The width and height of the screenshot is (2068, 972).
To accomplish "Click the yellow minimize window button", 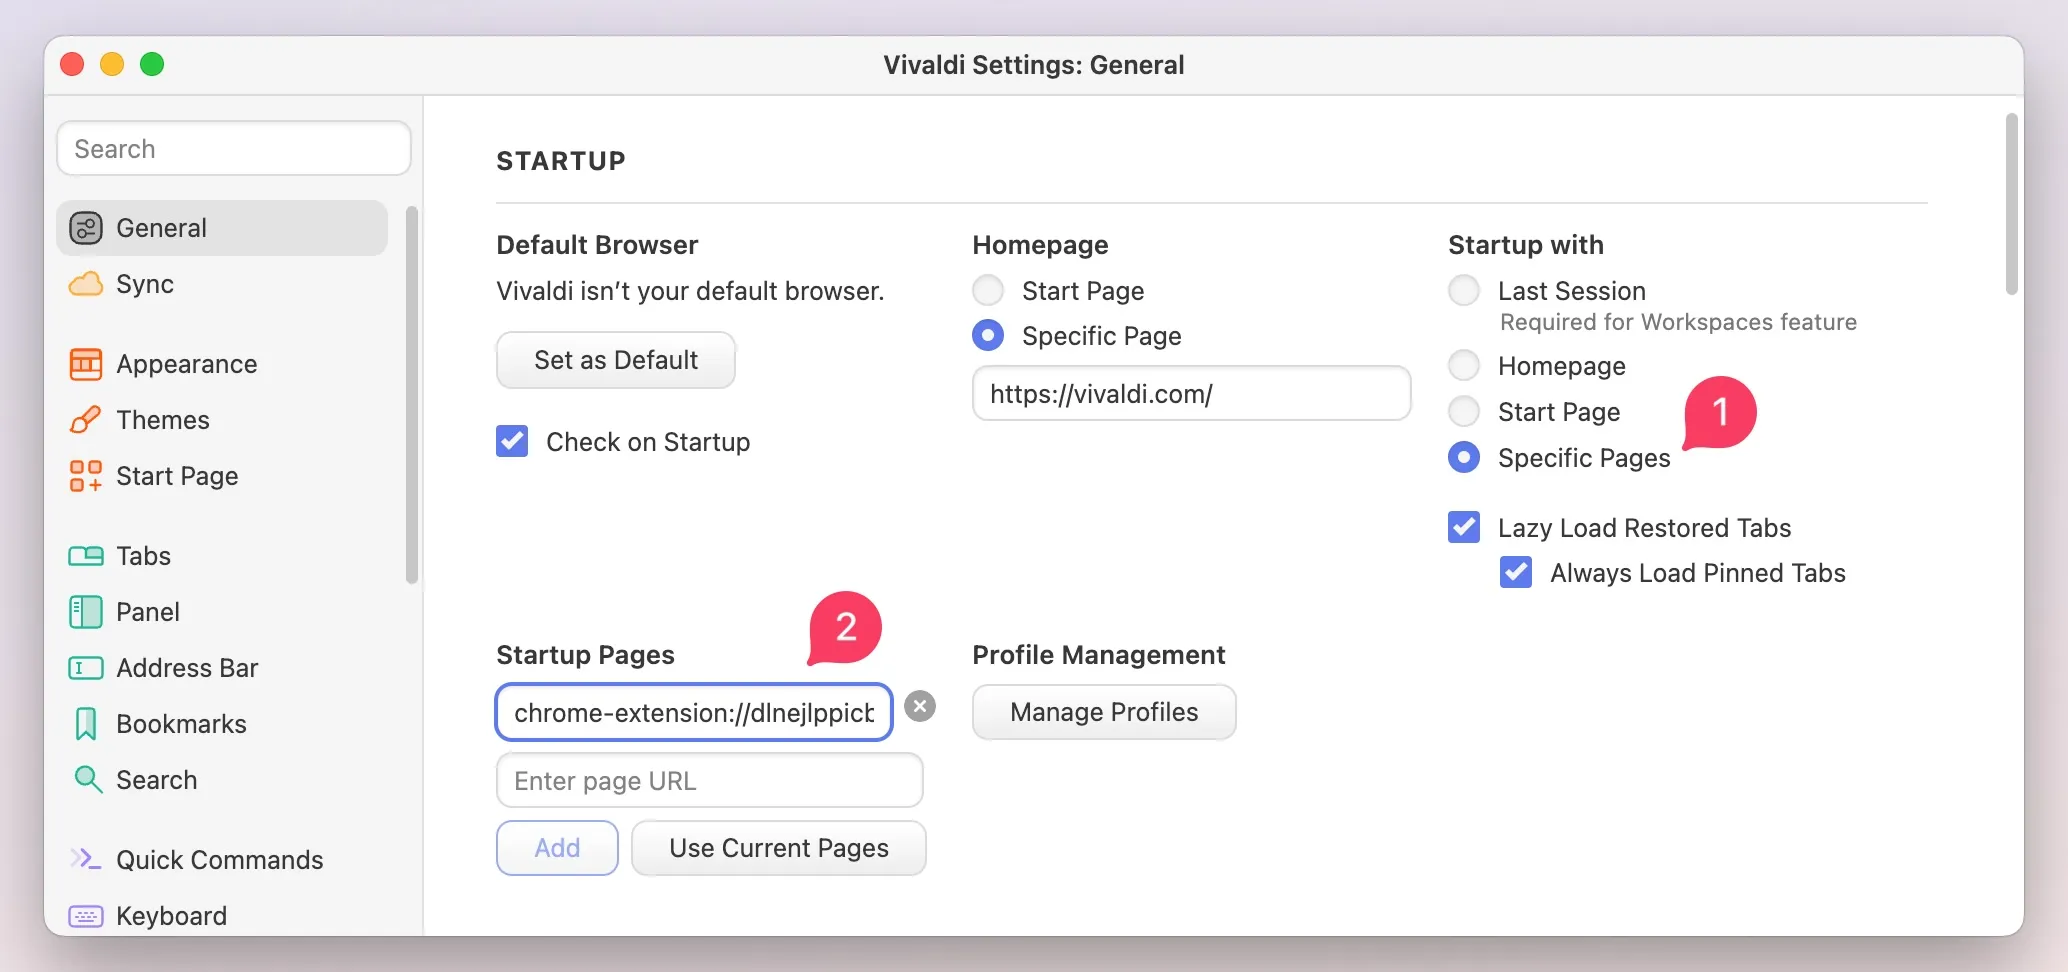I will coord(112,64).
